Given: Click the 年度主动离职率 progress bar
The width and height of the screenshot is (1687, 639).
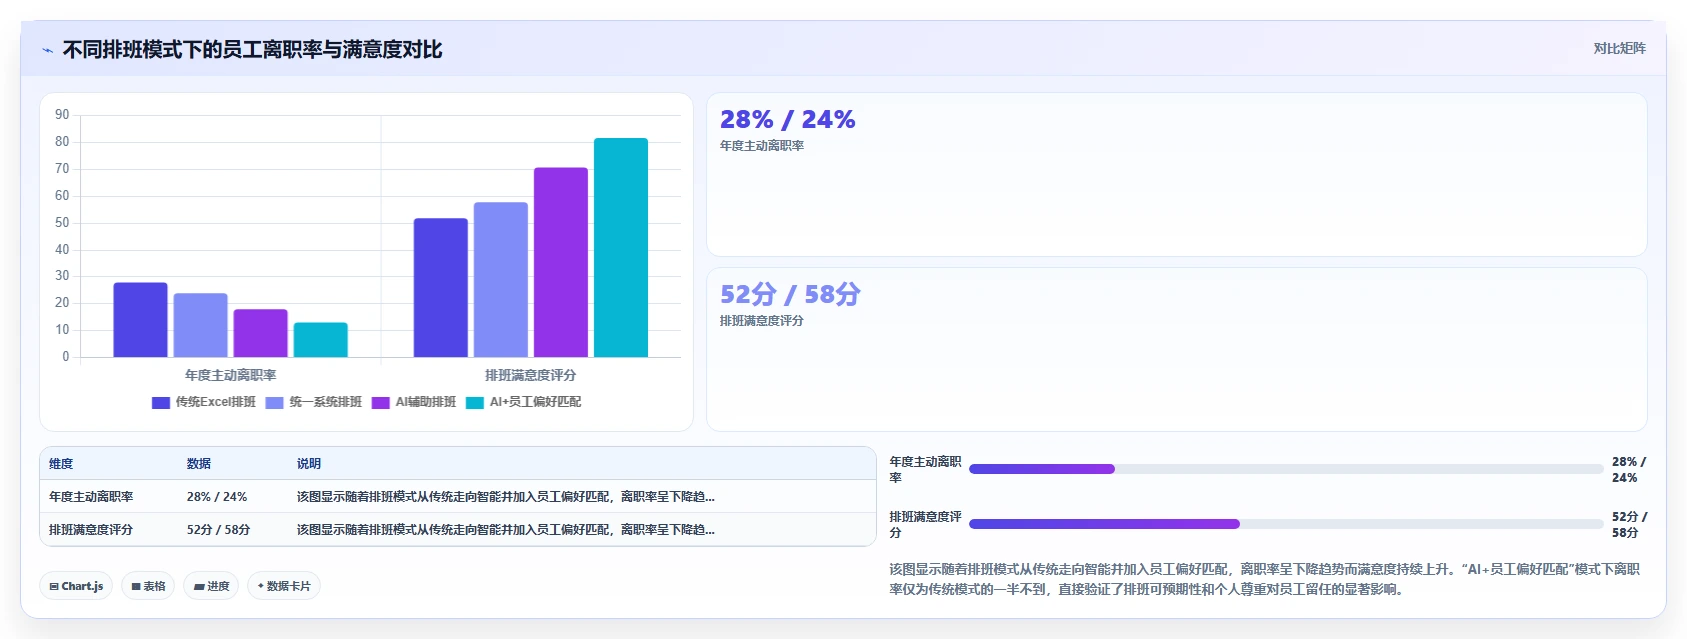Looking at the screenshot, I should (1286, 469).
